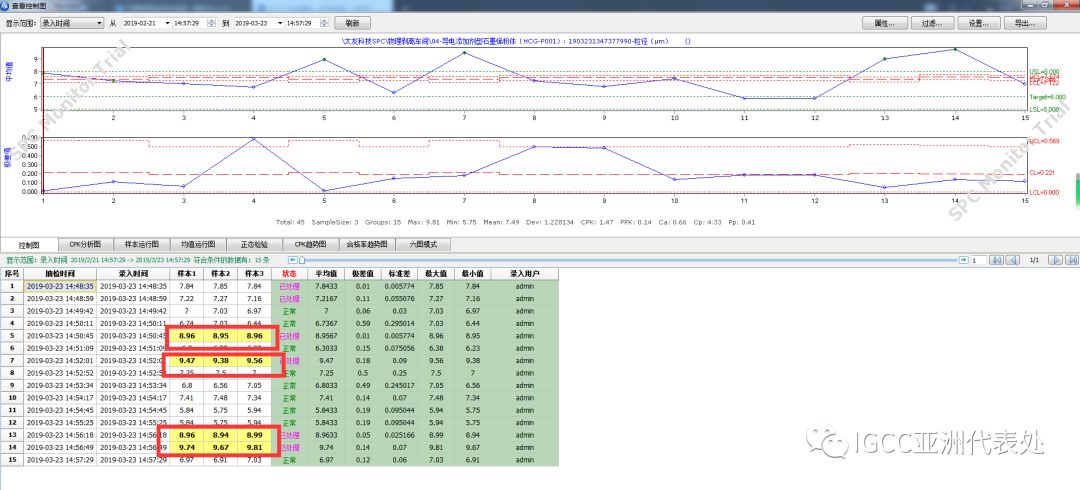Open the 设置... settings button
The width and height of the screenshot is (1080, 490).
978,22
